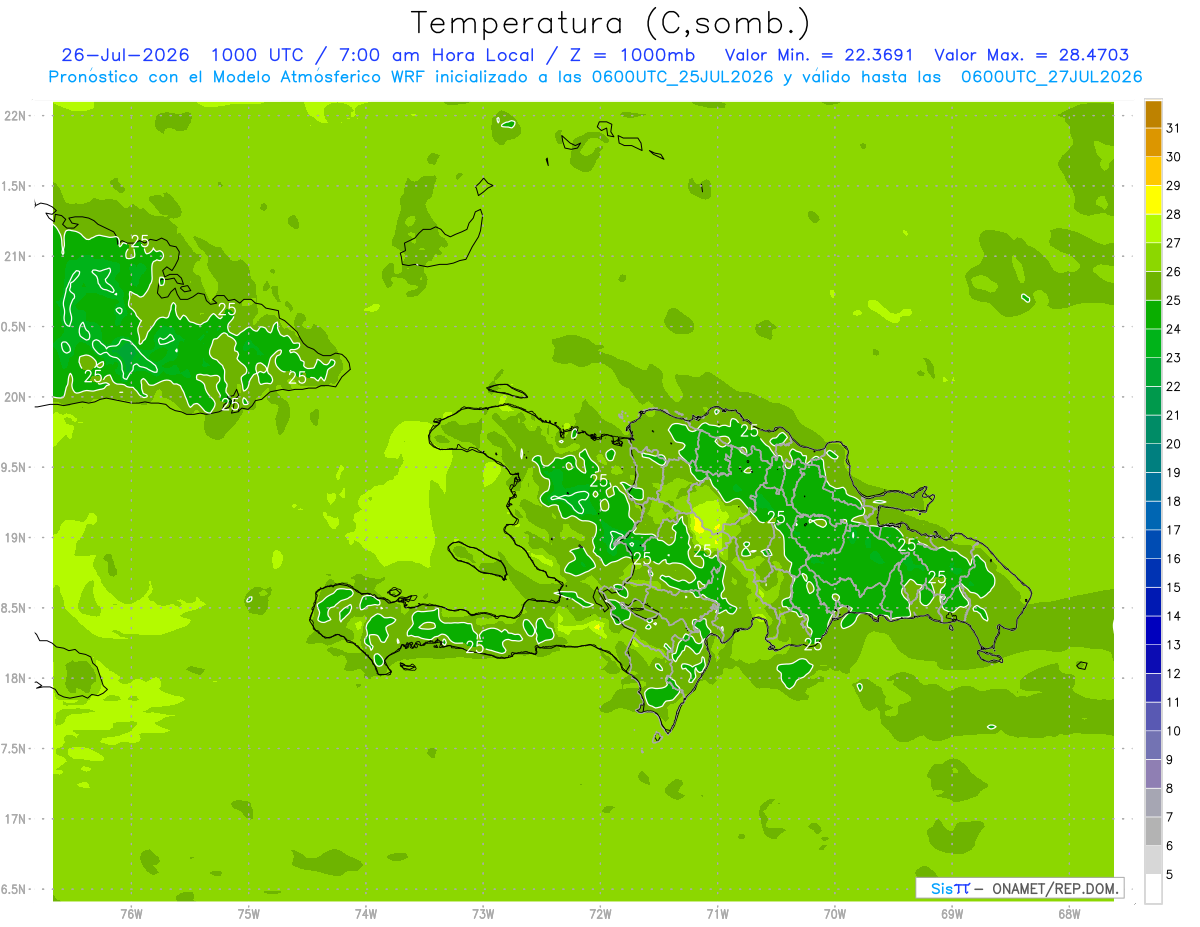This screenshot has width=1200, height=927.
Task: Pick the teal legend swatch between 19 and 20
Action: (1153, 458)
